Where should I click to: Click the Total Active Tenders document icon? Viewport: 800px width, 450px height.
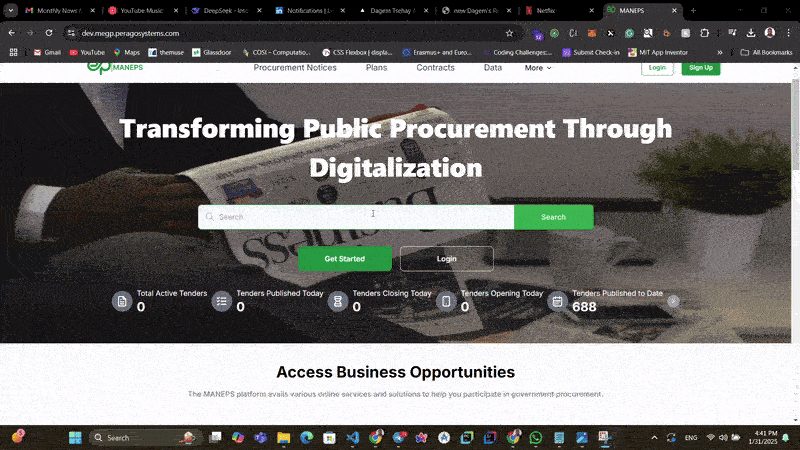(122, 301)
